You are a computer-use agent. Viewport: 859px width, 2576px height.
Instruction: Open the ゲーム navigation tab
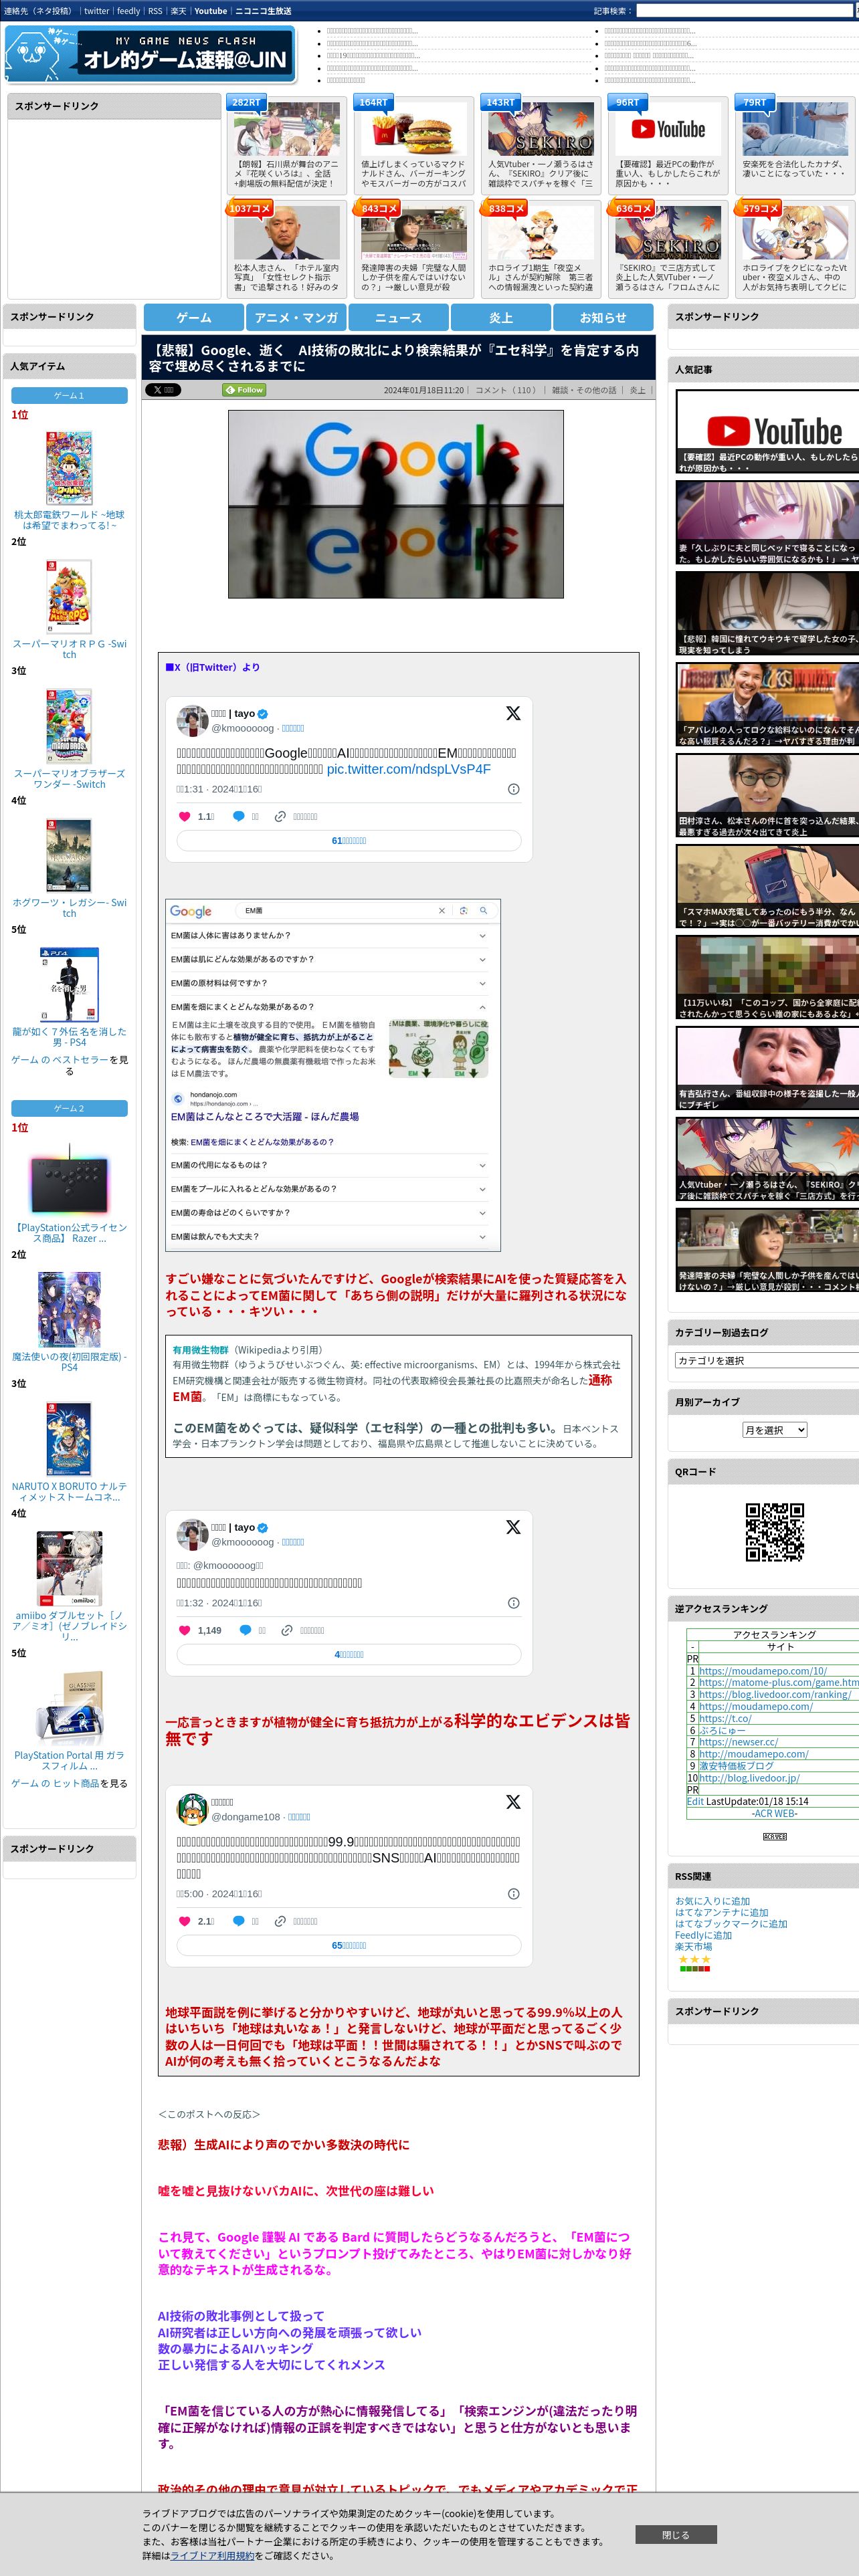click(x=194, y=317)
